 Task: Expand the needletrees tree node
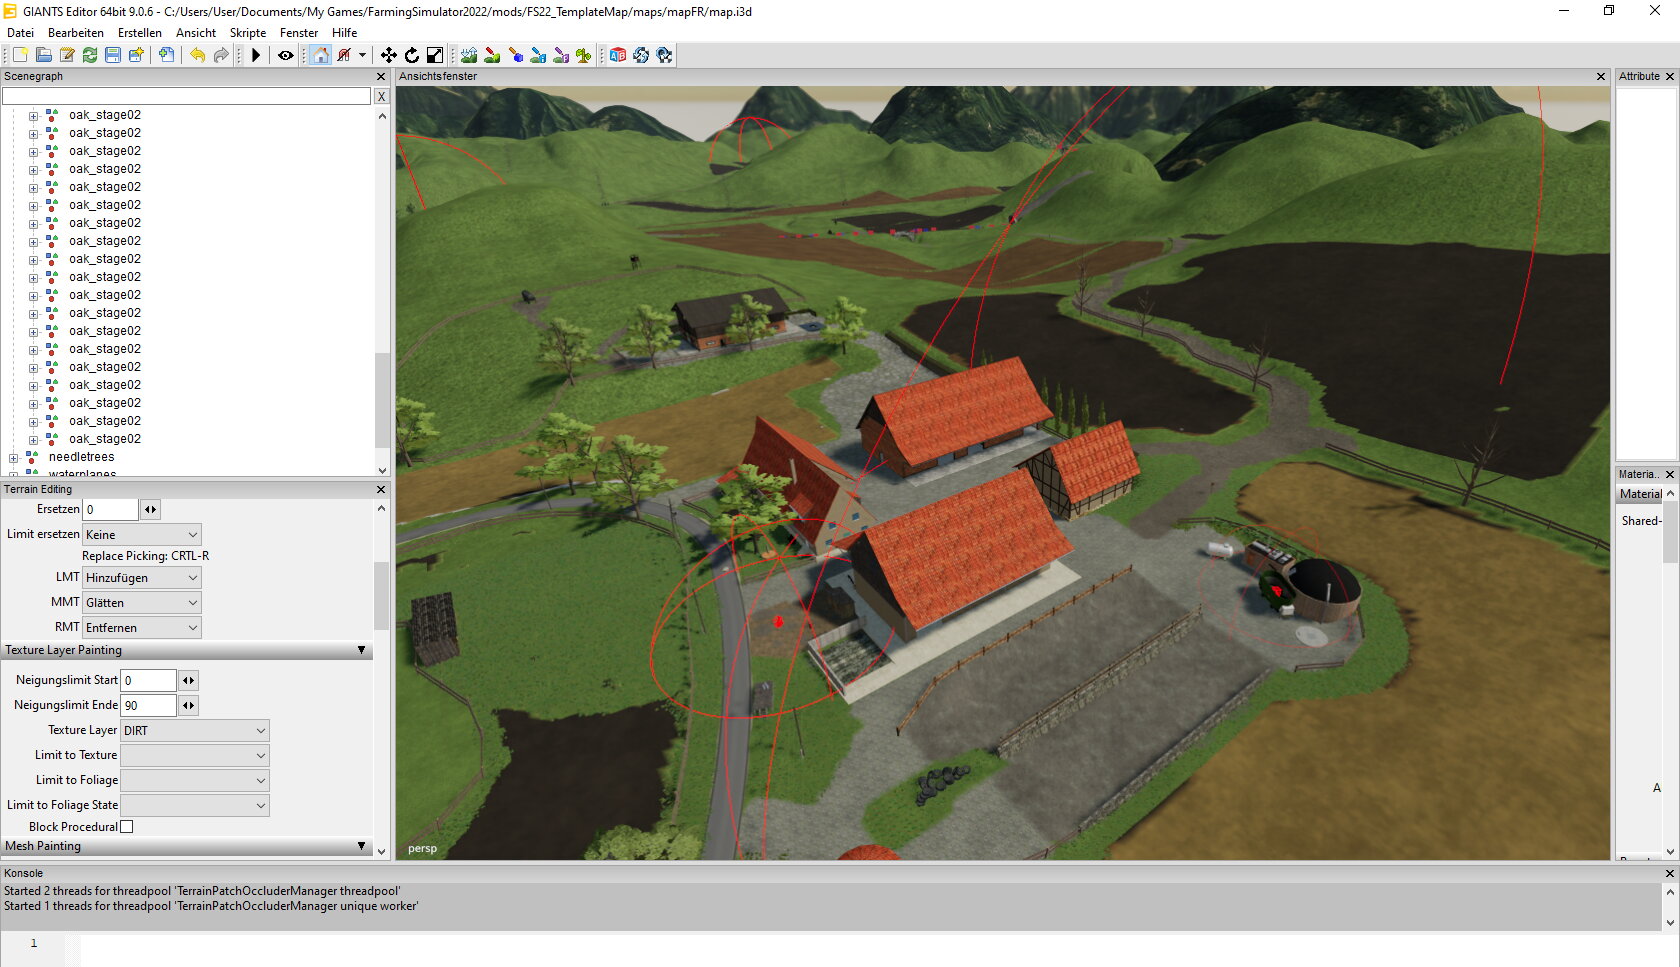point(14,458)
